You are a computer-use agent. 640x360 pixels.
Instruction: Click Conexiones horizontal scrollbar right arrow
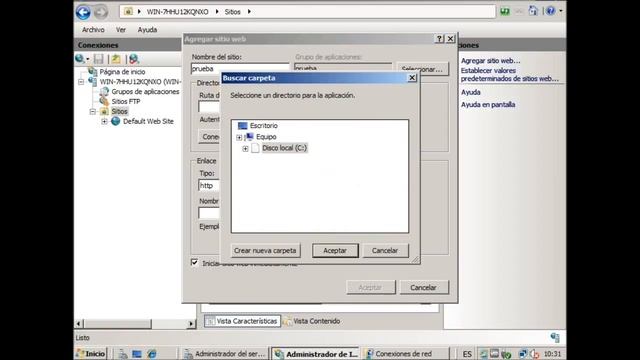click(x=191, y=324)
